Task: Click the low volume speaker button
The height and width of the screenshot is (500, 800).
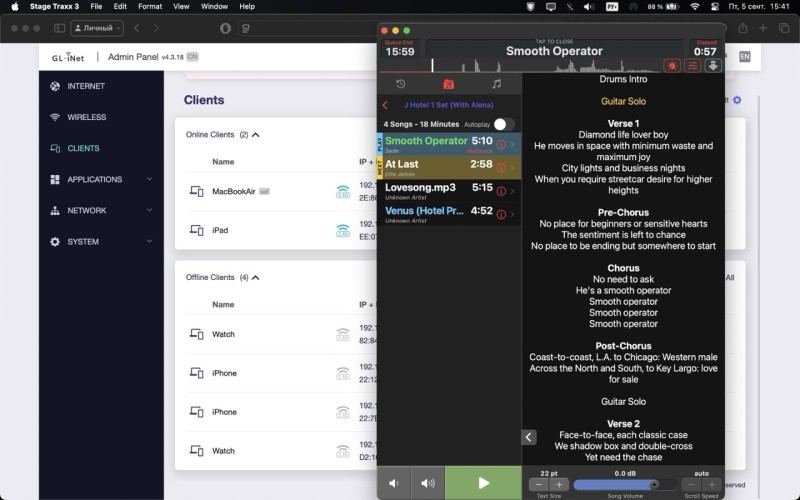Action: click(393, 483)
